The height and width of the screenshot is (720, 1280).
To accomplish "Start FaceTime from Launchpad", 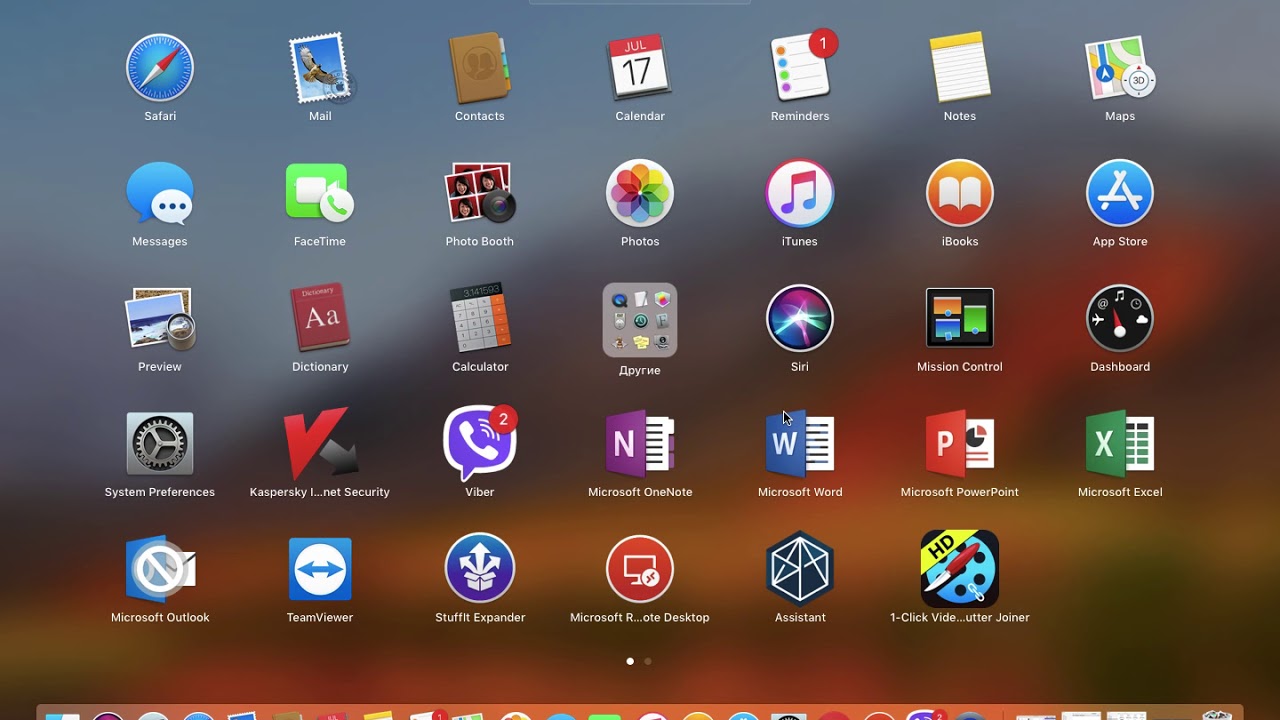I will [x=320, y=194].
